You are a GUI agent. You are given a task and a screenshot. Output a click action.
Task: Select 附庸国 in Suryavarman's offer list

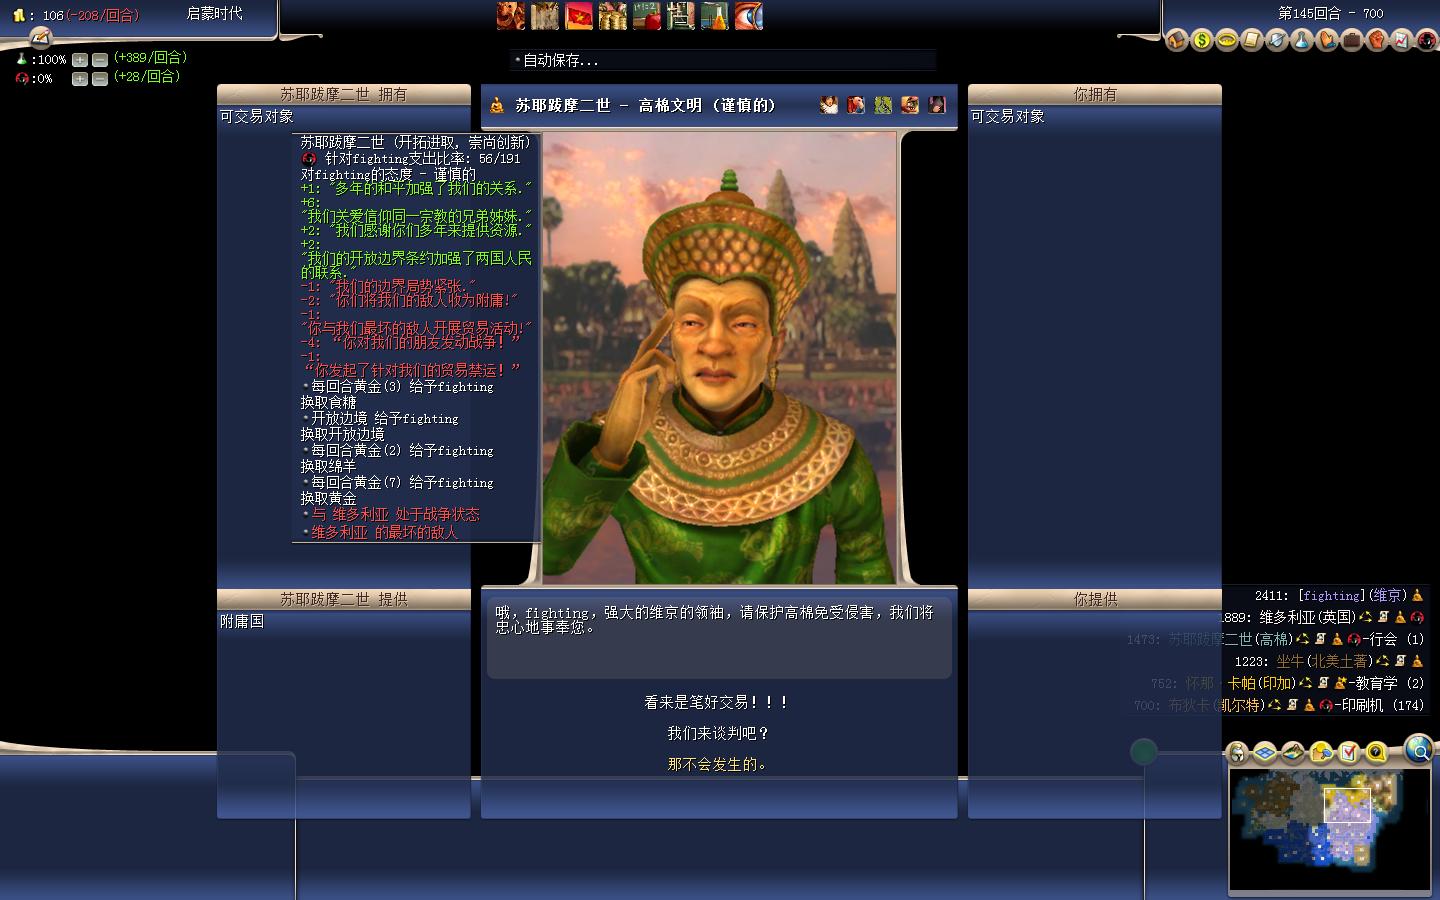[242, 621]
